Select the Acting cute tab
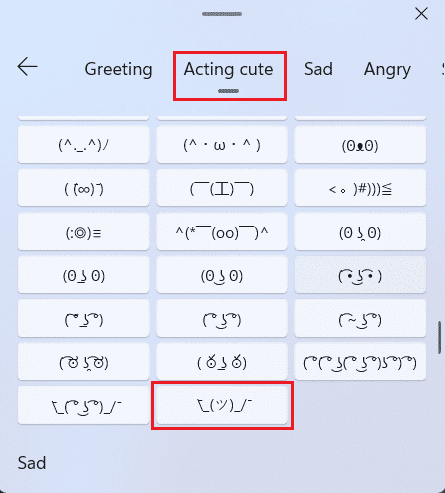Screen dimensions: 445x493 [229, 69]
